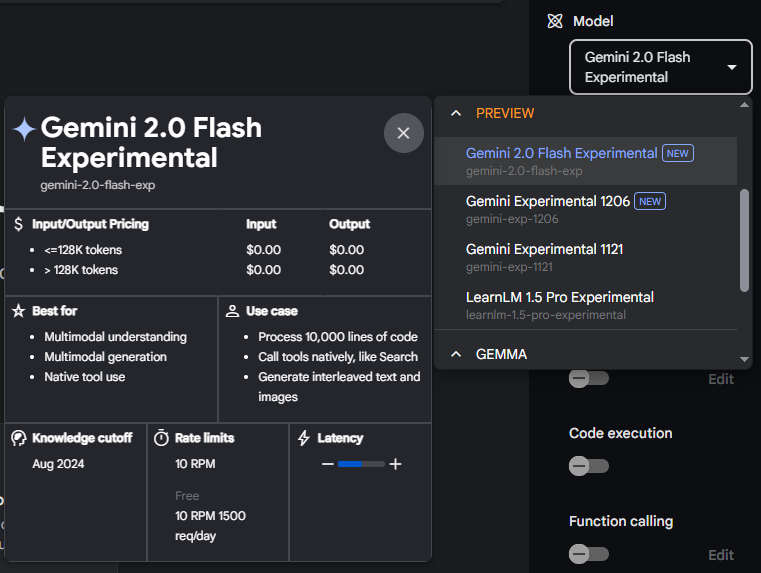Click Process 10,000 lines of code bullet
This screenshot has width=761, height=573.
(x=338, y=337)
